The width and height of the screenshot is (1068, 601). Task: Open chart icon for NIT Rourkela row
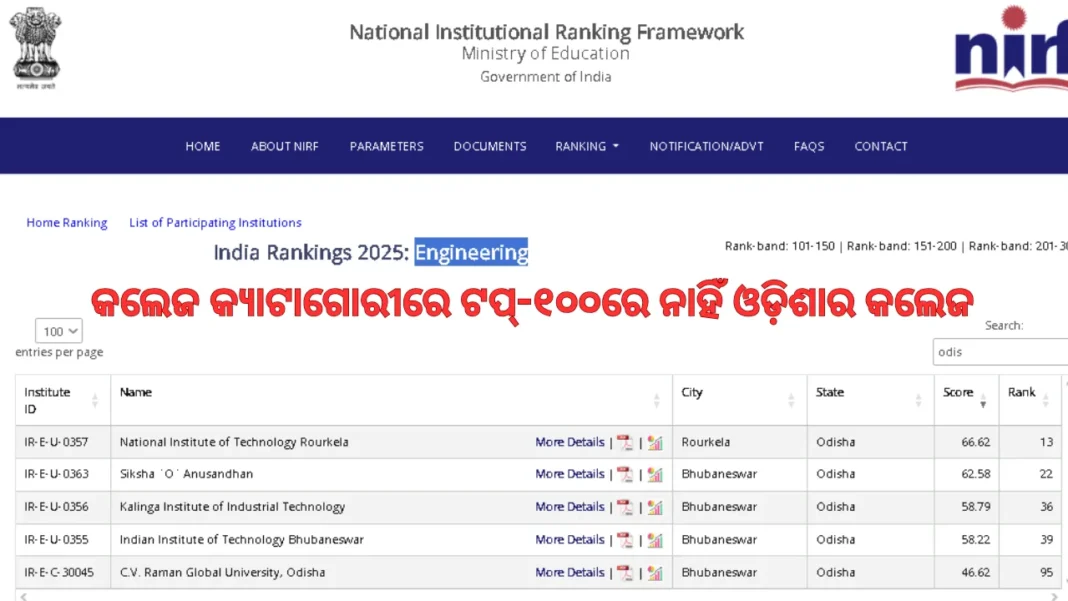[655, 442]
